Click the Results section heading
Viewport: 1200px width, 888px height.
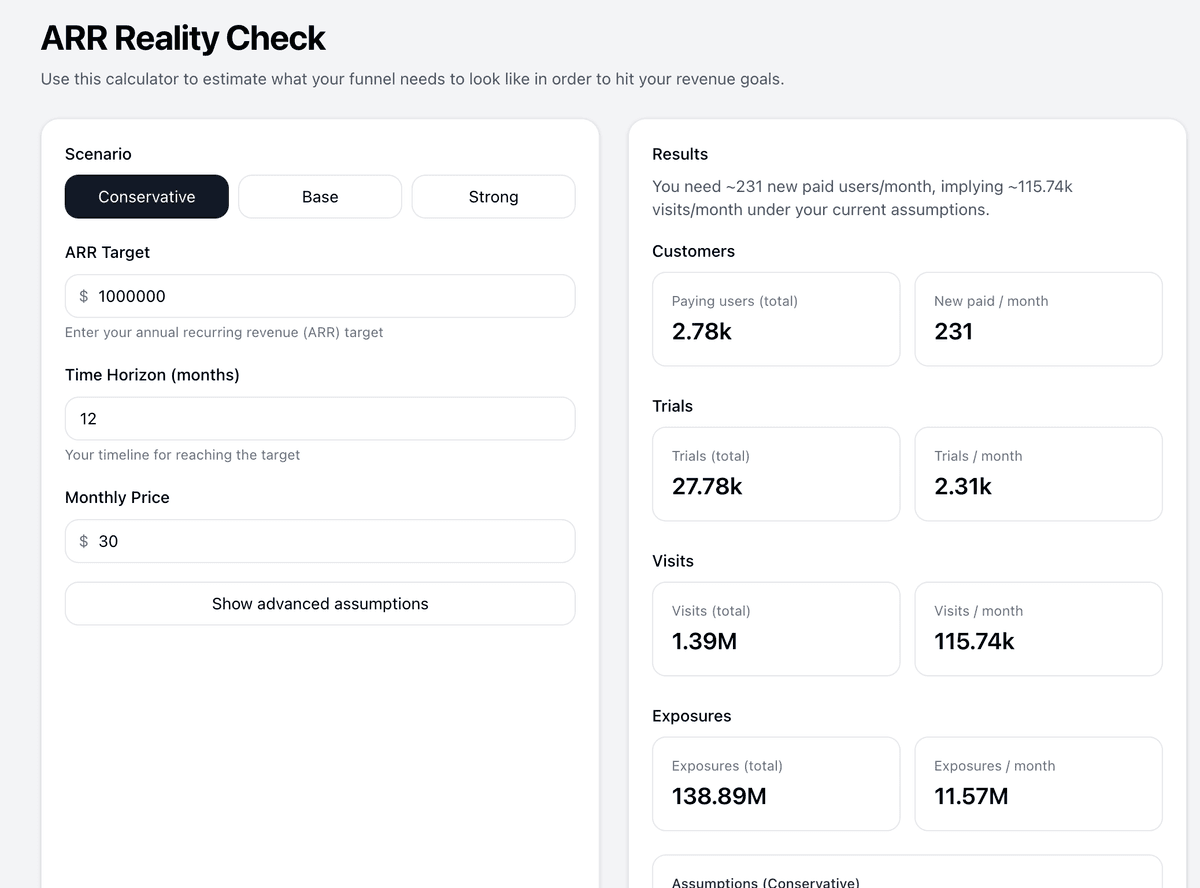(680, 154)
